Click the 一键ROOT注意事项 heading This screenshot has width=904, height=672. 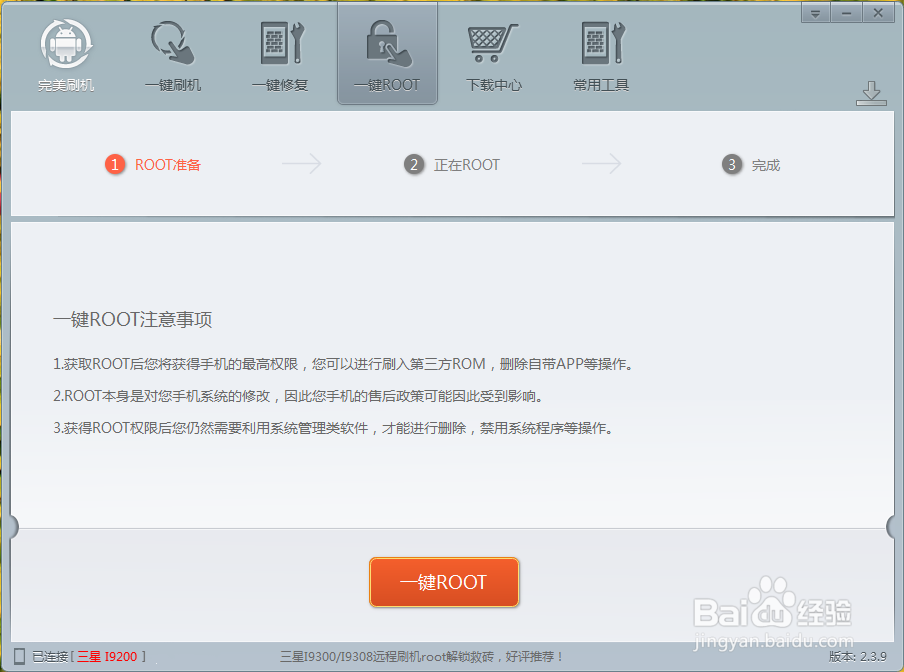point(133,319)
